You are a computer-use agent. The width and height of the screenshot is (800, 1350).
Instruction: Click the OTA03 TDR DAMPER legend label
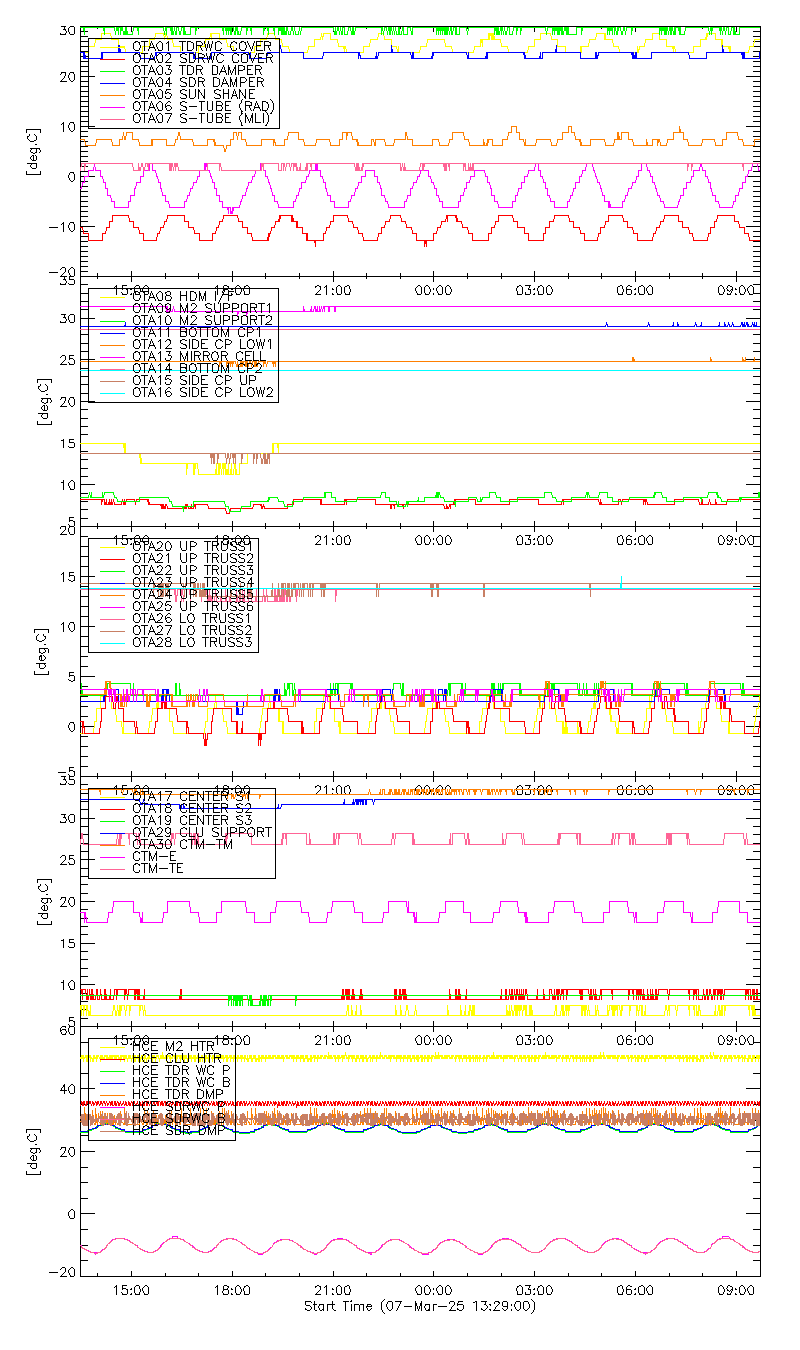[198, 70]
